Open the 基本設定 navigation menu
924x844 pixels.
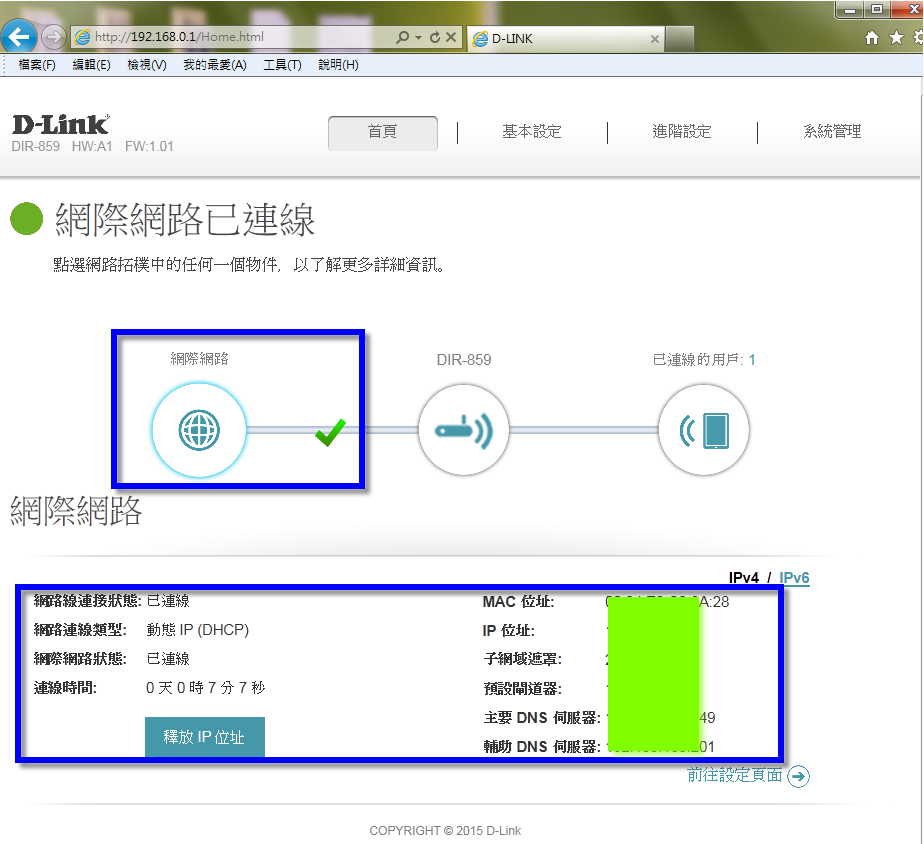tap(531, 132)
